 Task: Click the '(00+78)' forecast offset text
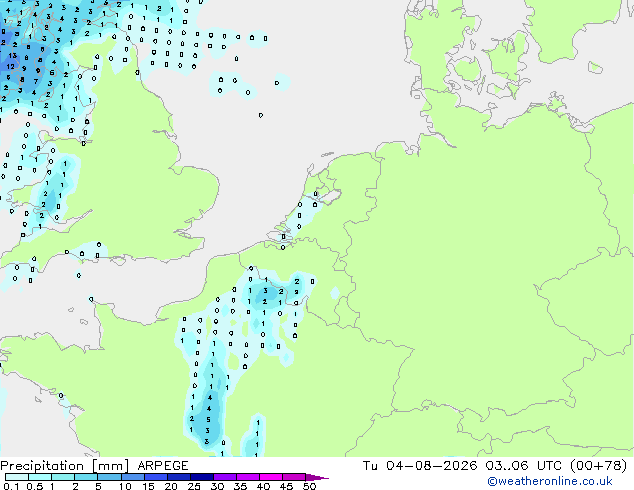tap(599, 466)
